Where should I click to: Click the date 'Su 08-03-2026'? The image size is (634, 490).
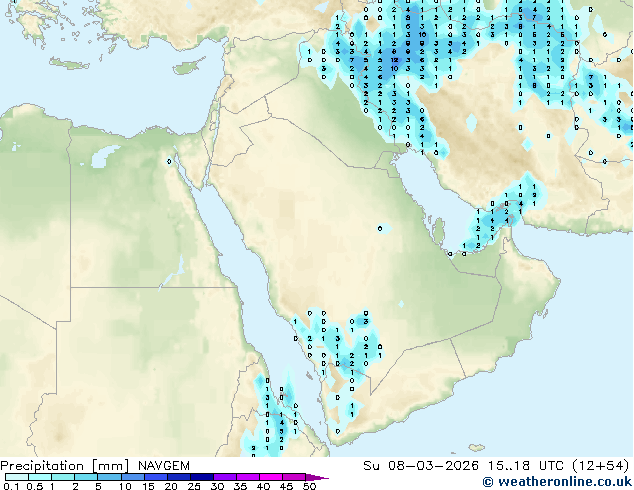click(421, 466)
